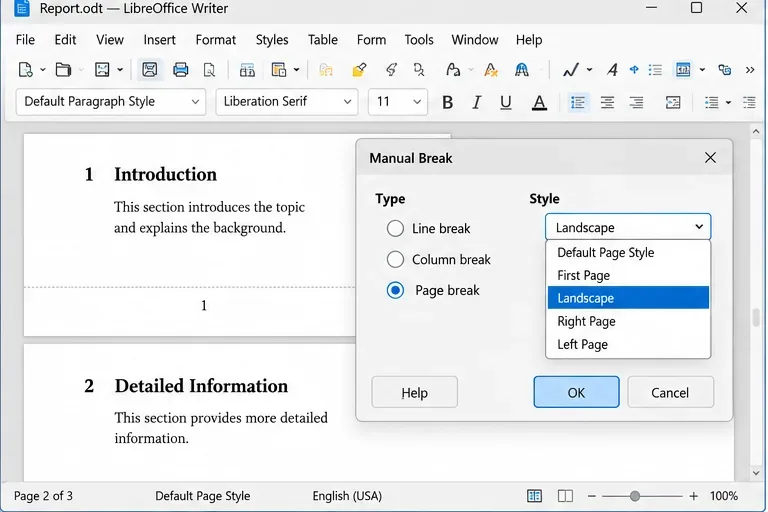This screenshot has height=512, width=768.
Task: Switch to book view icon in the status bar
Action: [x=534, y=496]
